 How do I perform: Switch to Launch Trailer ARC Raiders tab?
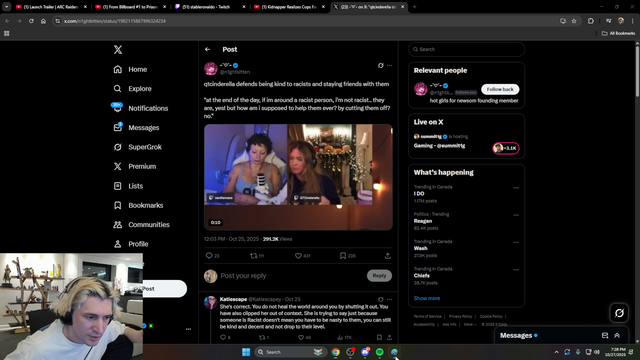51,7
